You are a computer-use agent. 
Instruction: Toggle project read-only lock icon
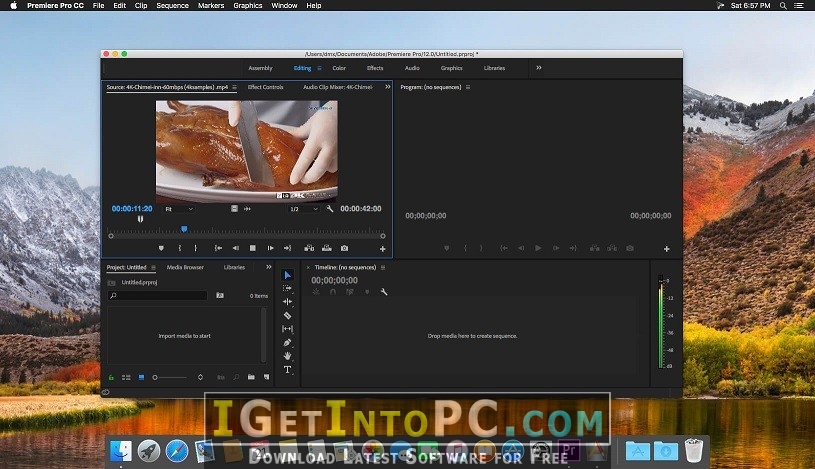(111, 377)
